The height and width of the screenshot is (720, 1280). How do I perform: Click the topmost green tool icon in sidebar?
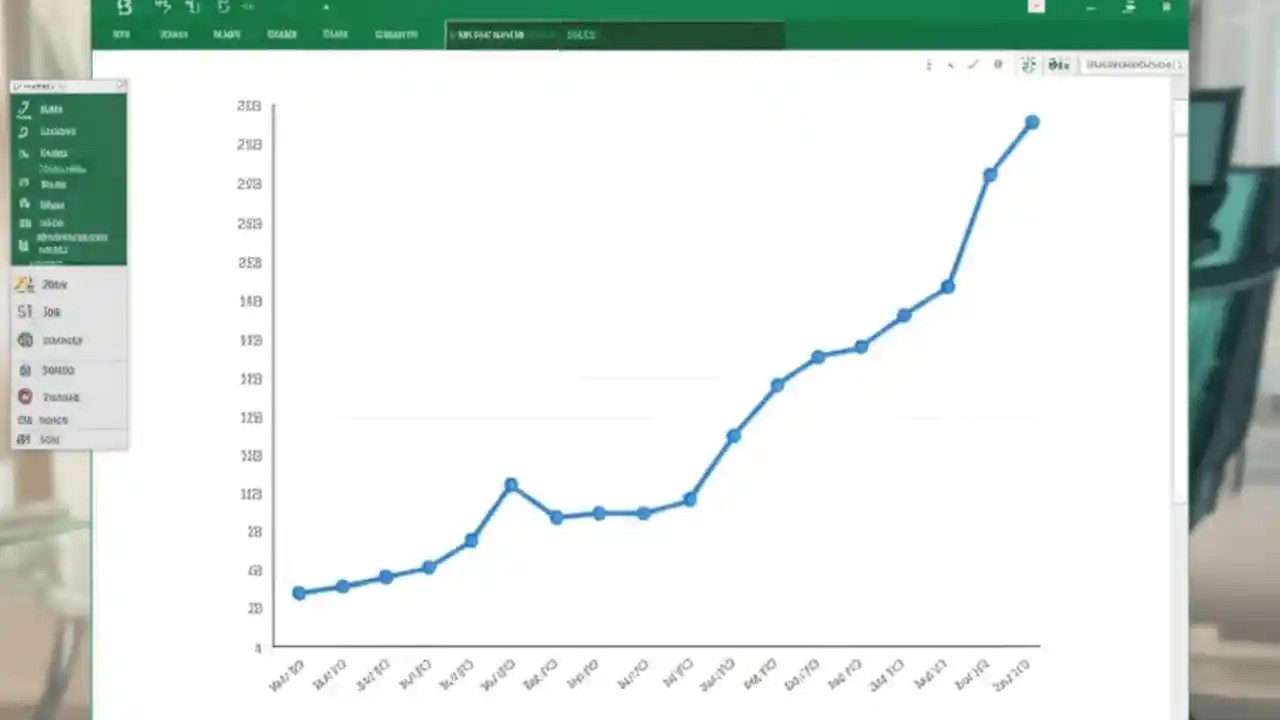24,110
